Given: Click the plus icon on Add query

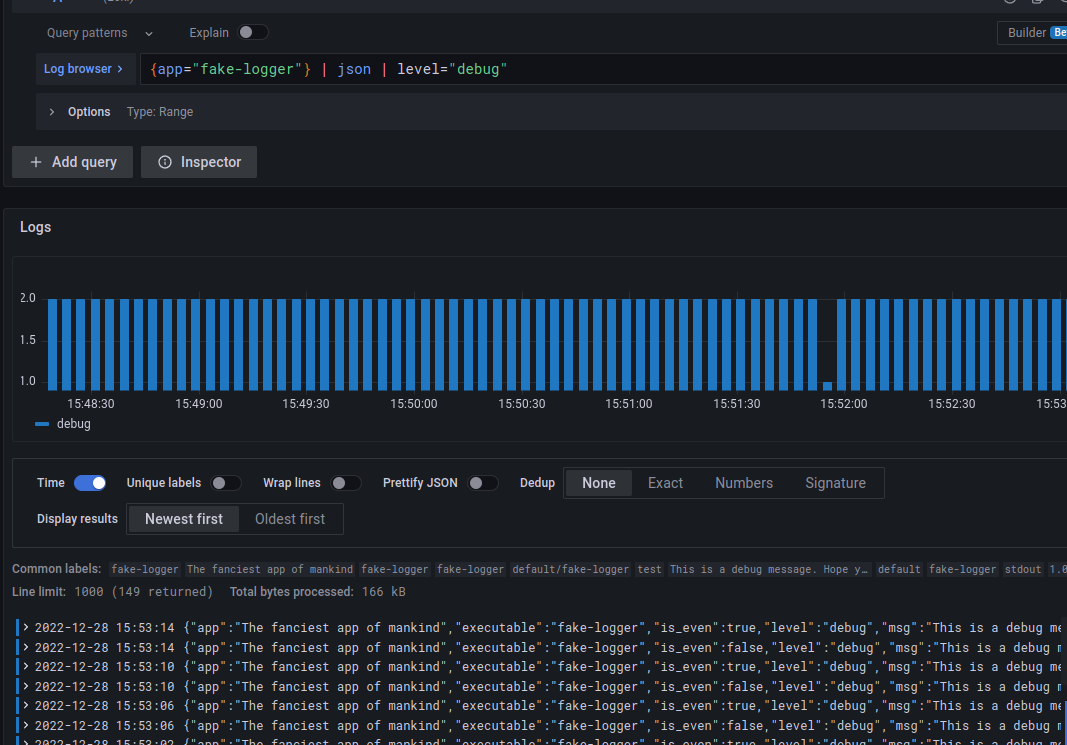Looking at the screenshot, I should tap(36, 162).
